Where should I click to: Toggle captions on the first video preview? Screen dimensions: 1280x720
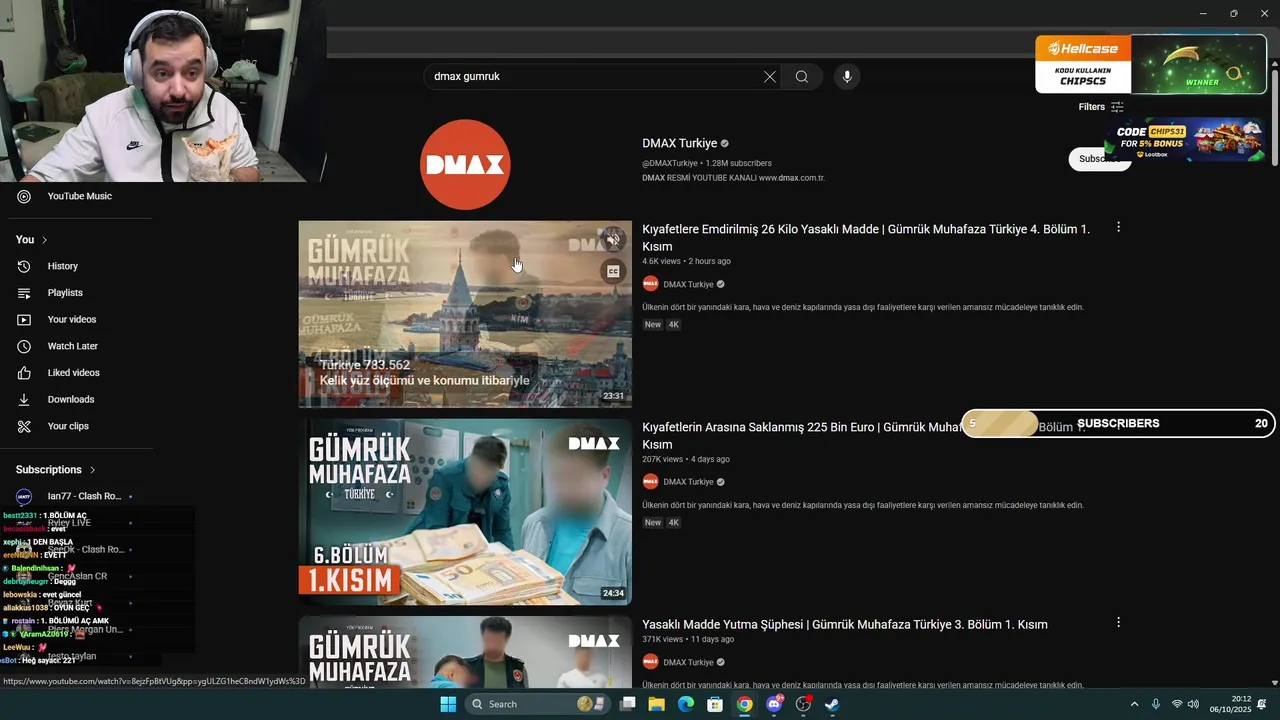coord(613,271)
